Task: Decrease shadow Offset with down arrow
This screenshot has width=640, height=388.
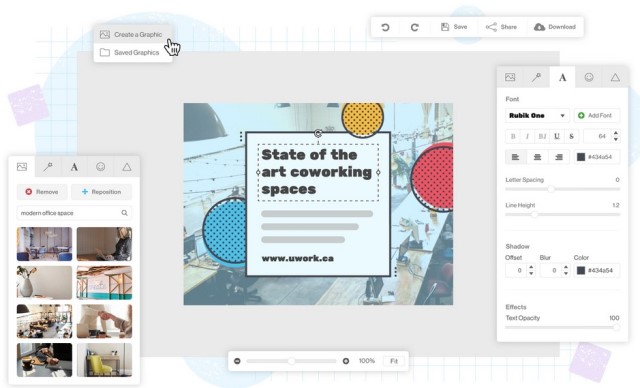Action: [x=531, y=274]
